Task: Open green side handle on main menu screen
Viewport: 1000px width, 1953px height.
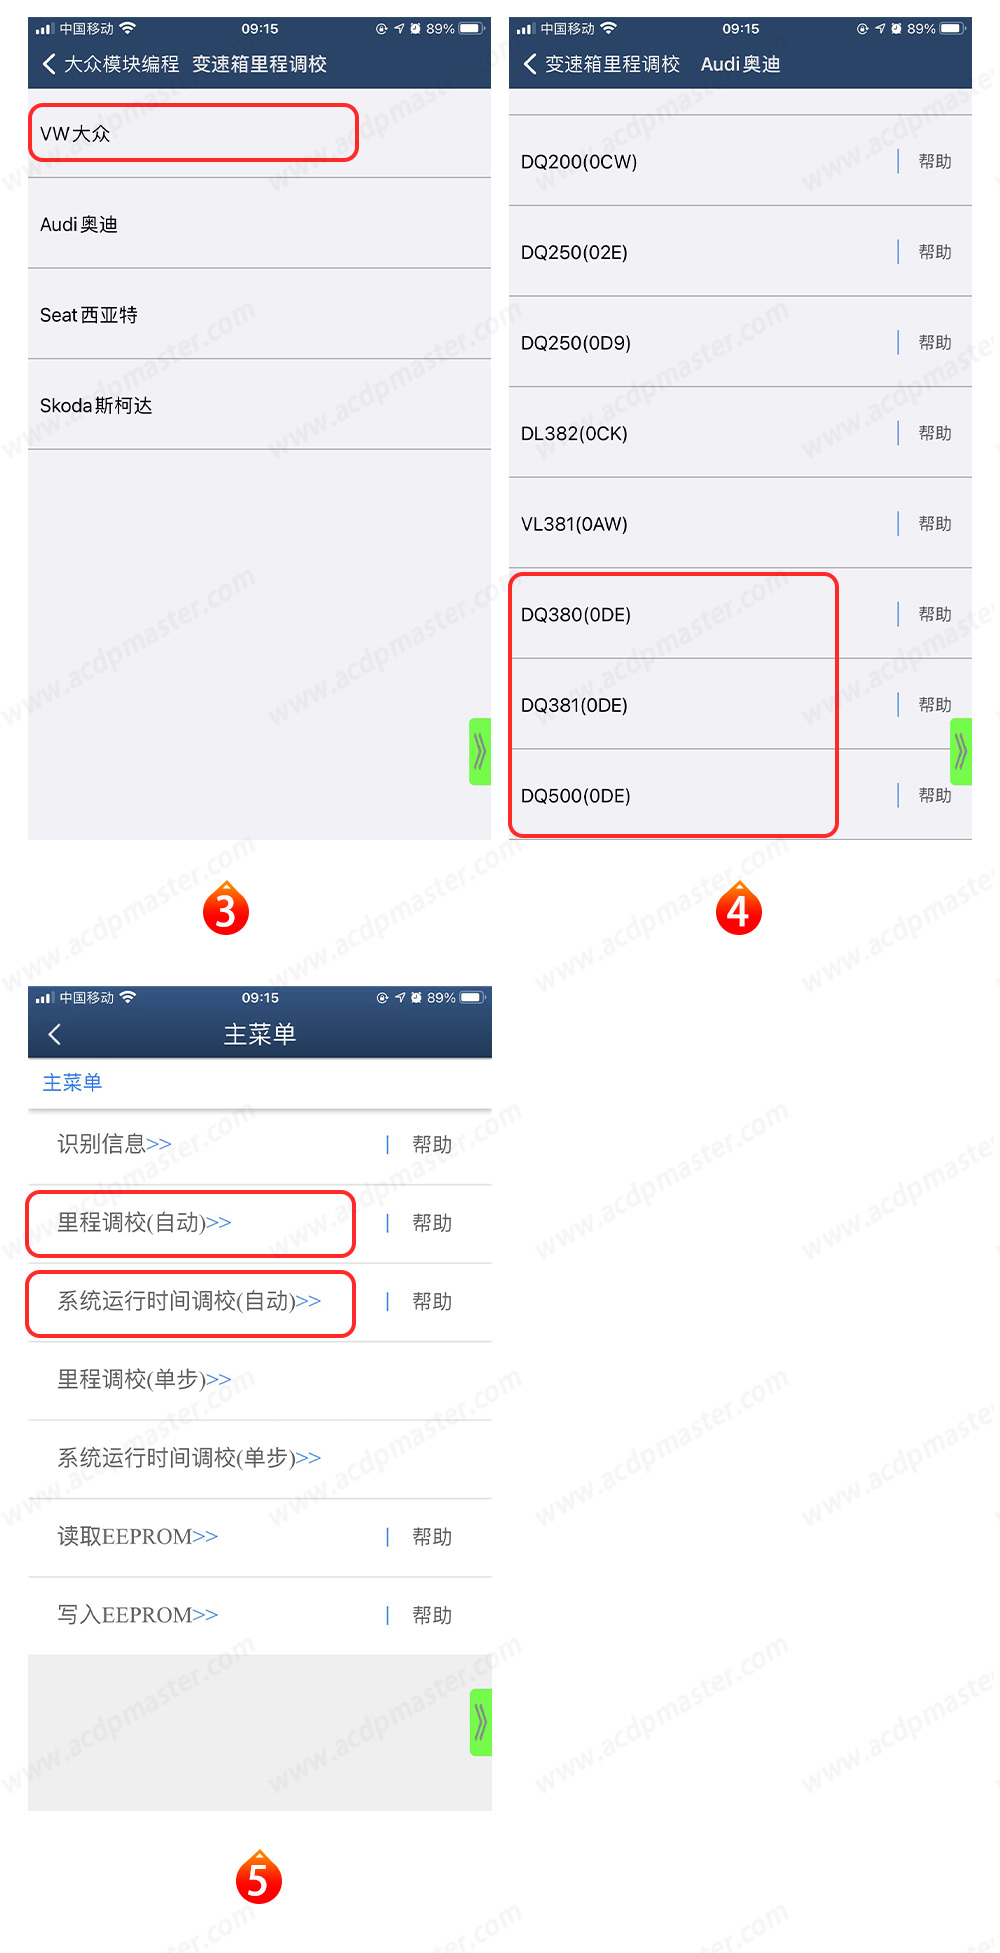Action: pos(481,1722)
